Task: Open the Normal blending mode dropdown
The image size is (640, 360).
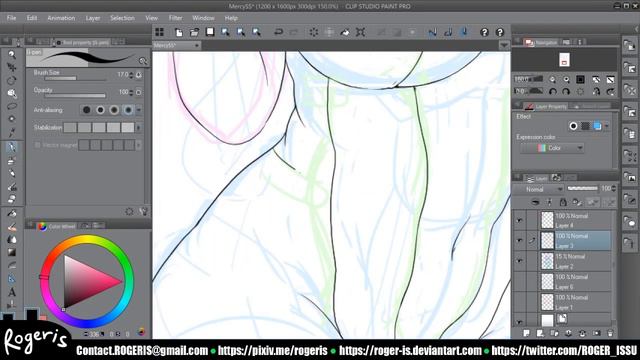Action: click(x=538, y=189)
